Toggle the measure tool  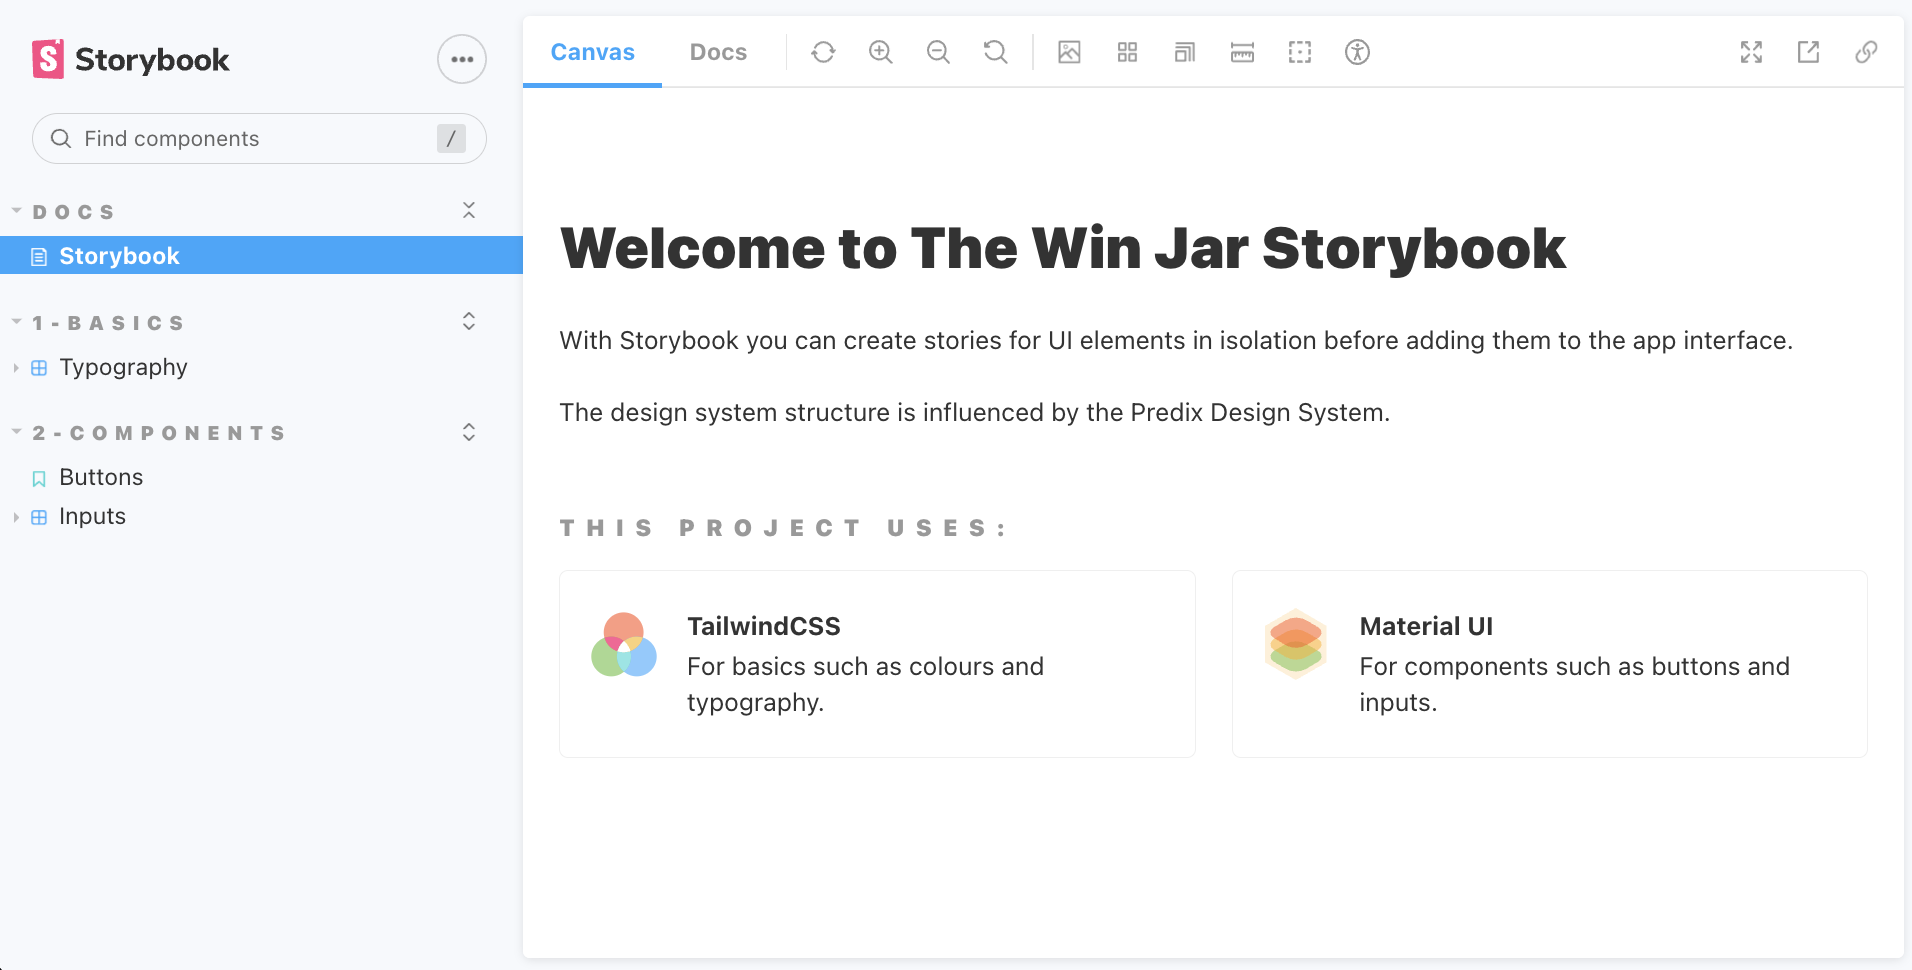tap(1242, 52)
